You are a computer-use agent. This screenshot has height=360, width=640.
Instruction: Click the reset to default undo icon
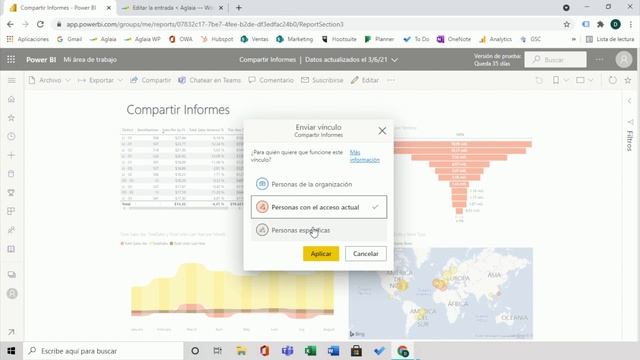pos(539,80)
